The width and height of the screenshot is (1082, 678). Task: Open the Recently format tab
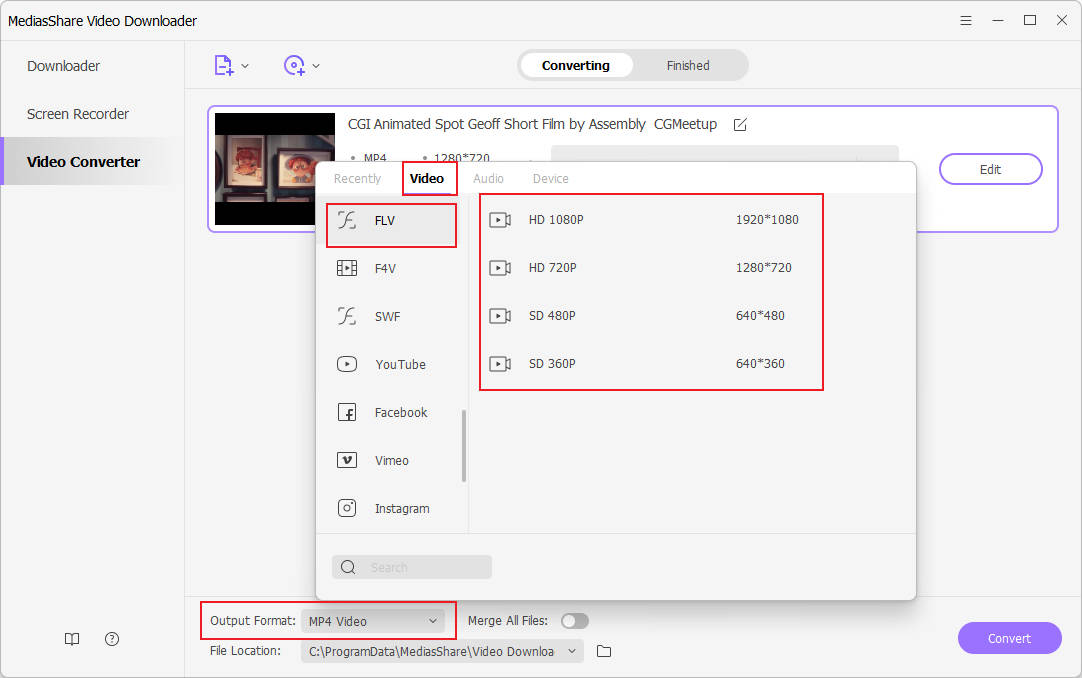click(x=357, y=179)
